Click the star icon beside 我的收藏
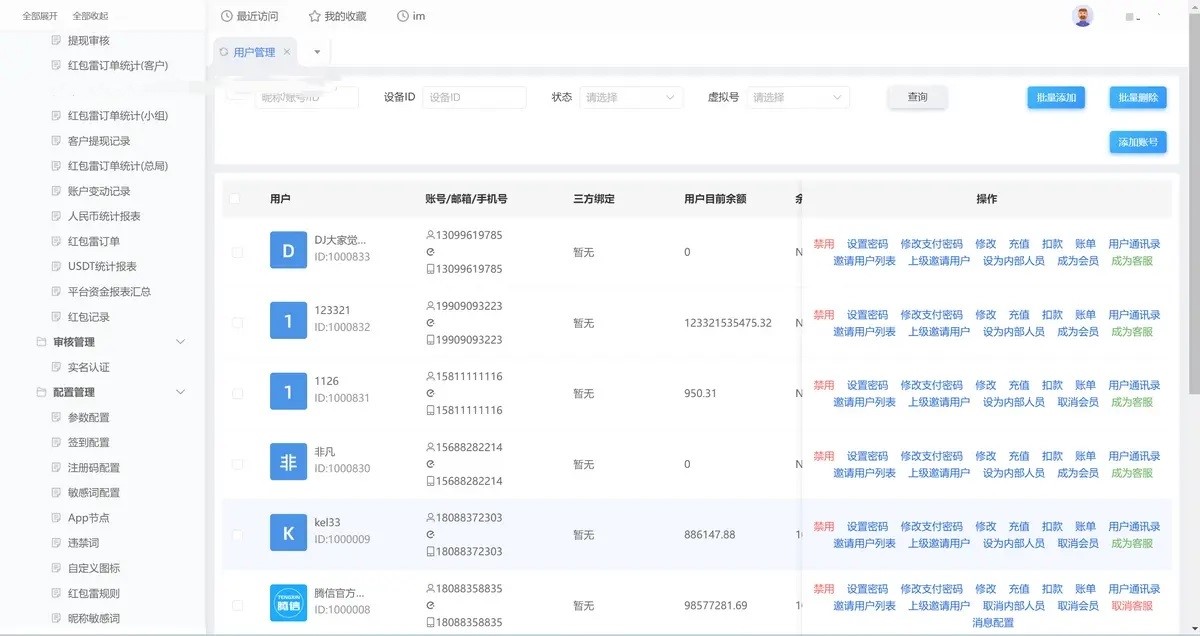Image resolution: width=1200 pixels, height=636 pixels. click(x=315, y=17)
